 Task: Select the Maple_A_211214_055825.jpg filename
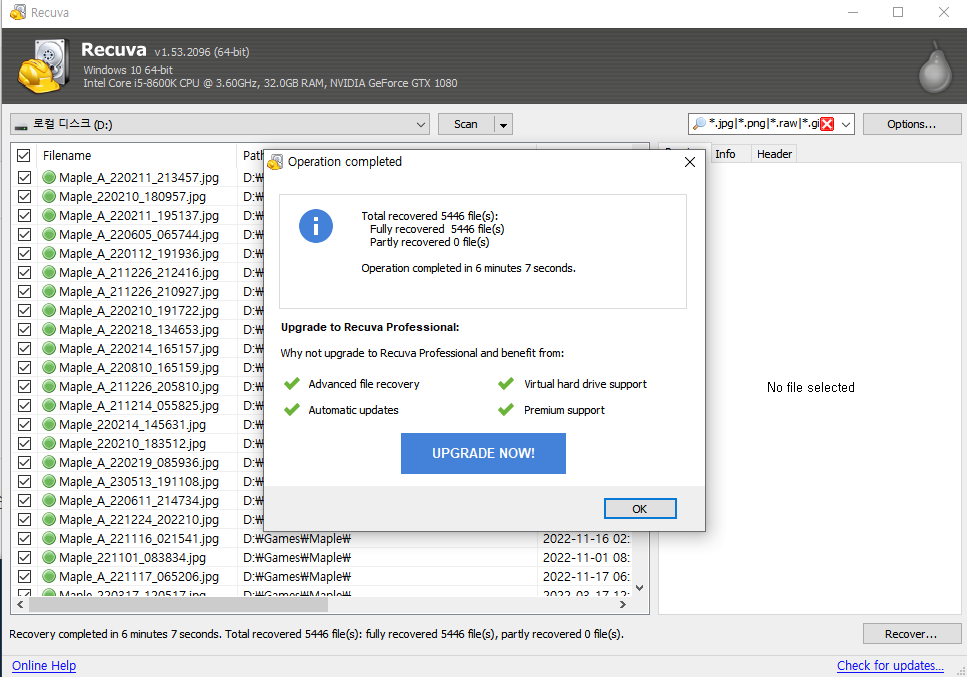(139, 406)
